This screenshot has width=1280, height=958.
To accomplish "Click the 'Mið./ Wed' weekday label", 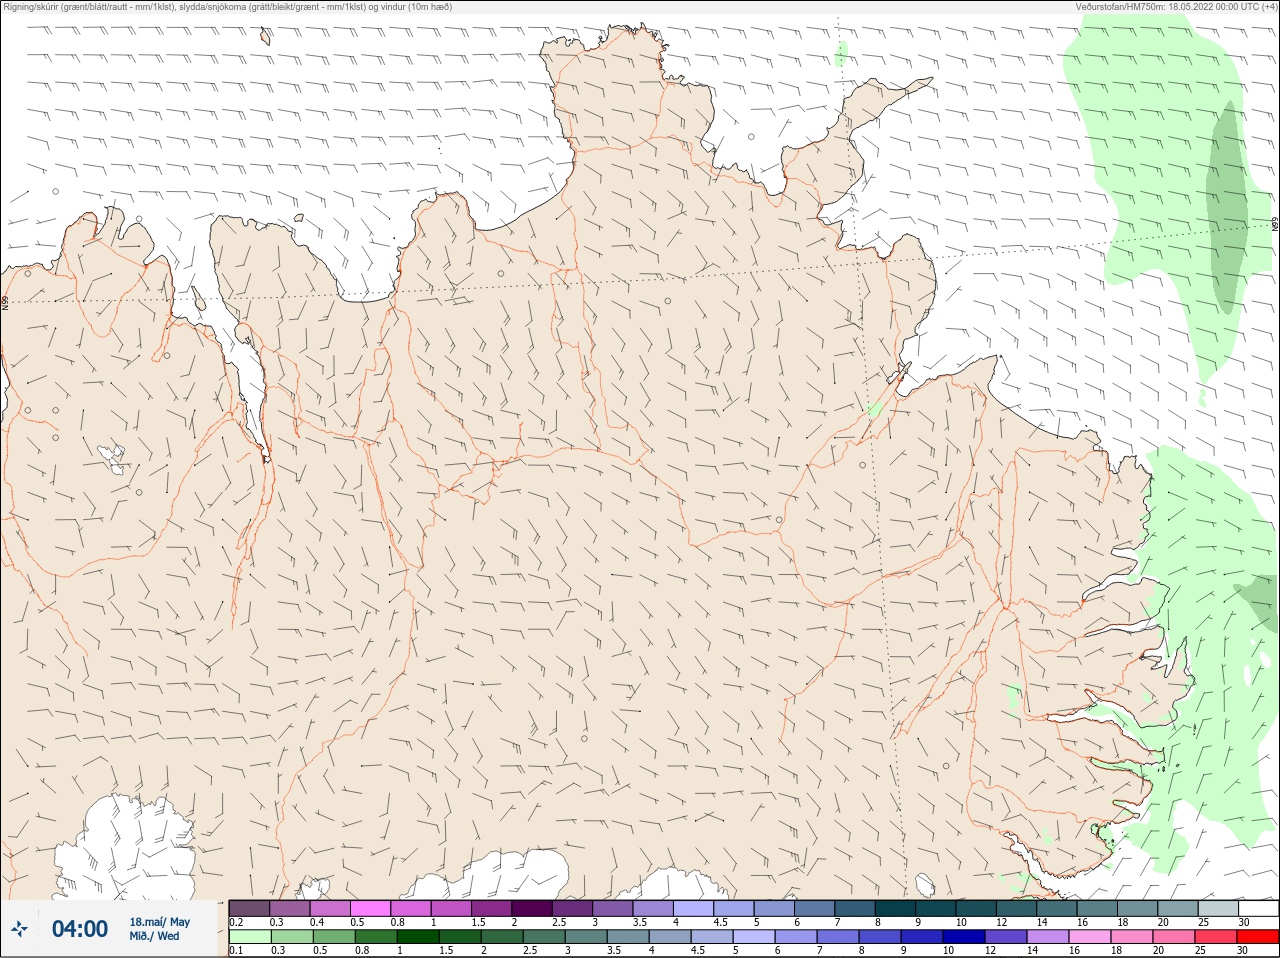I will click(154, 936).
